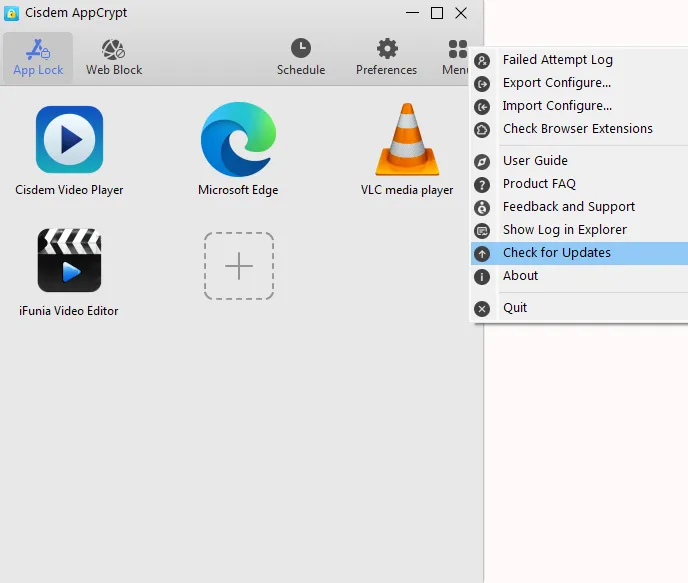Choose Export Configure... from the menu
The height and width of the screenshot is (583, 688).
point(579,83)
